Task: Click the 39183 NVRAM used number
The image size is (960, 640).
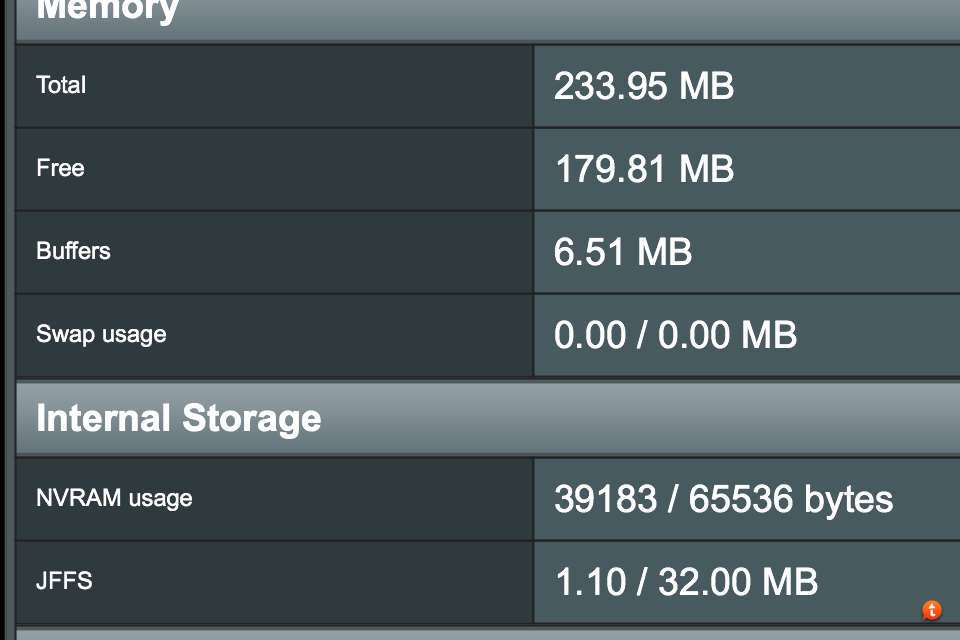Action: coord(605,499)
